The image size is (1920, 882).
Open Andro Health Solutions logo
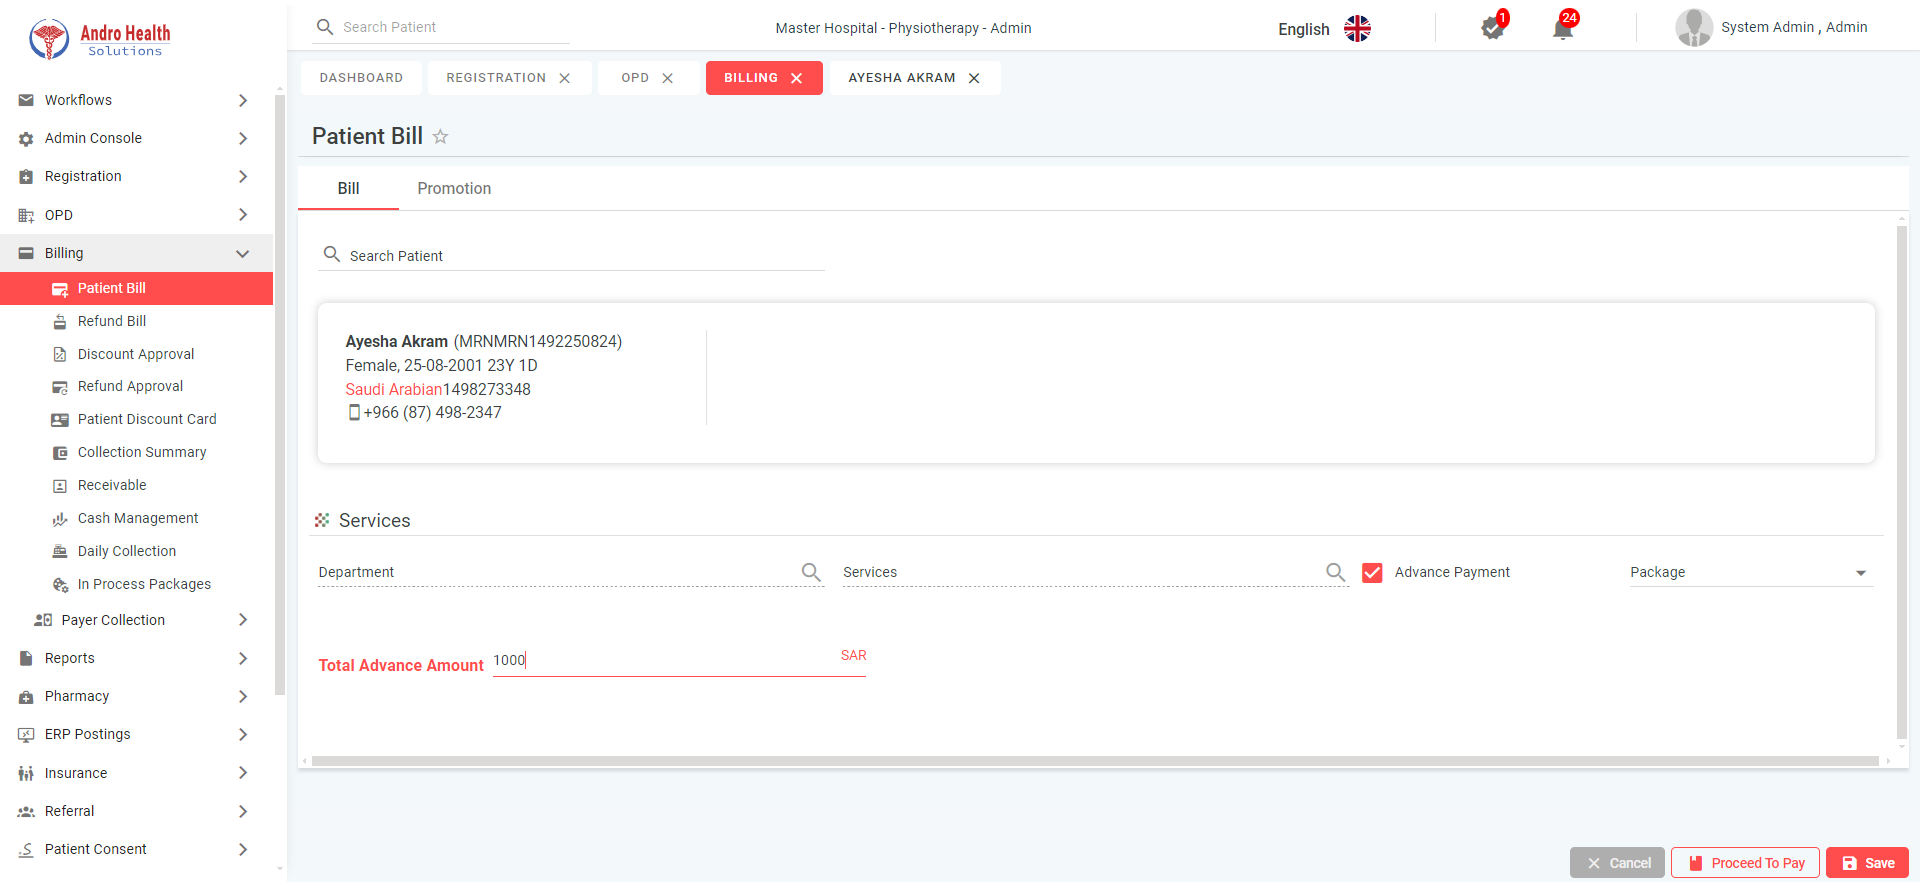coord(100,39)
